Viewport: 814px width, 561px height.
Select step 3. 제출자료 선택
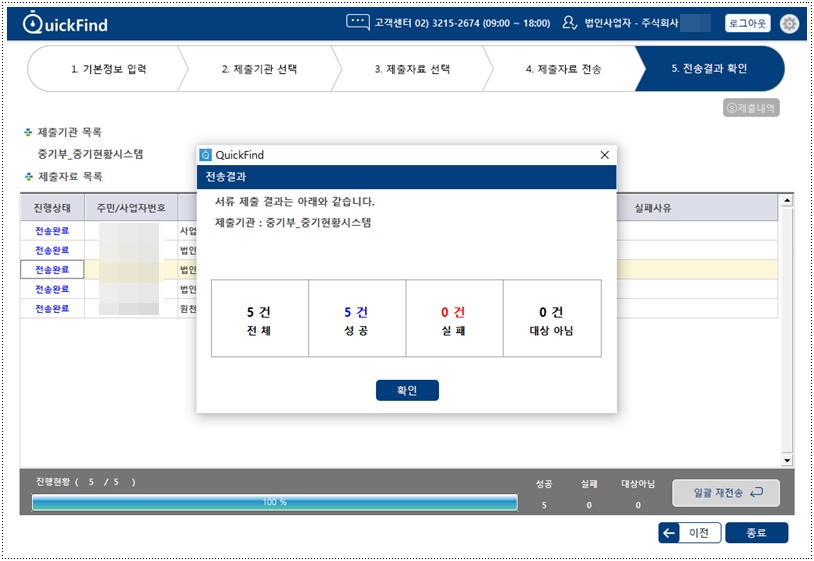(412, 69)
